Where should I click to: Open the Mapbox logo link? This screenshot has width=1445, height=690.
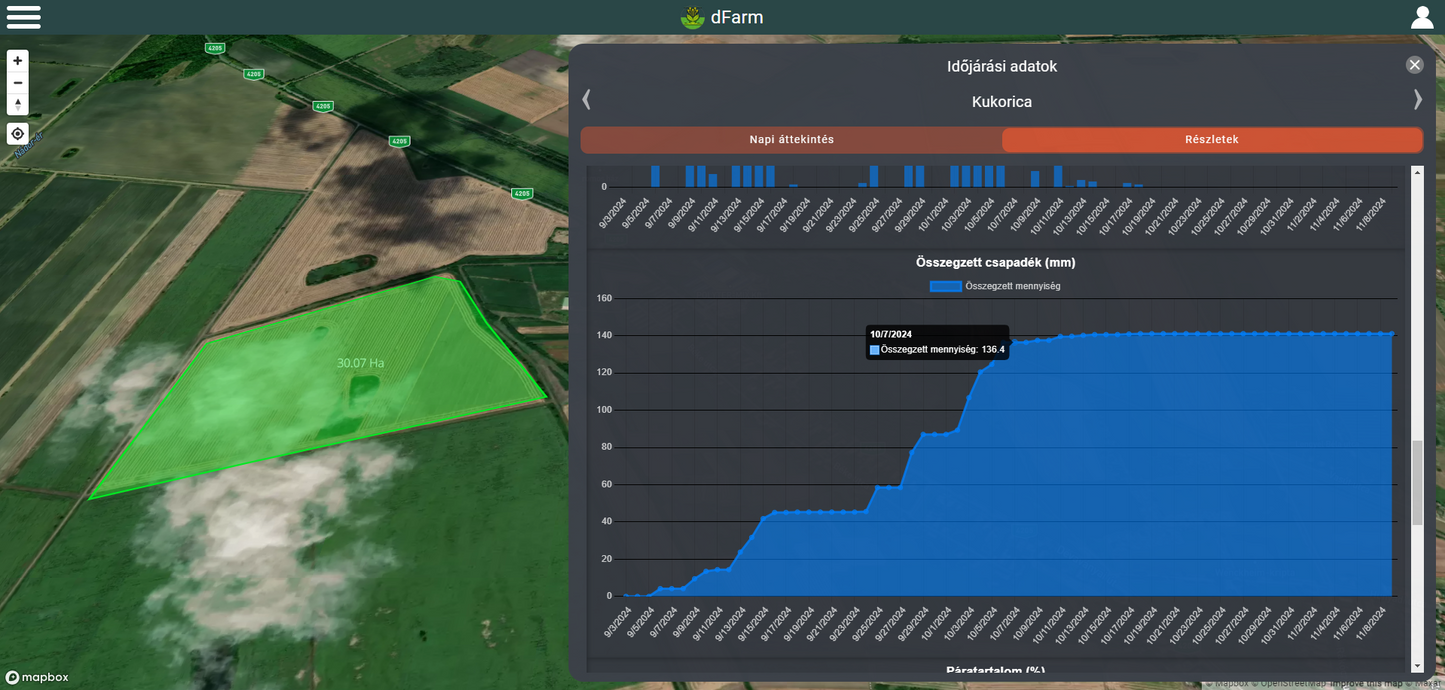click(37, 677)
